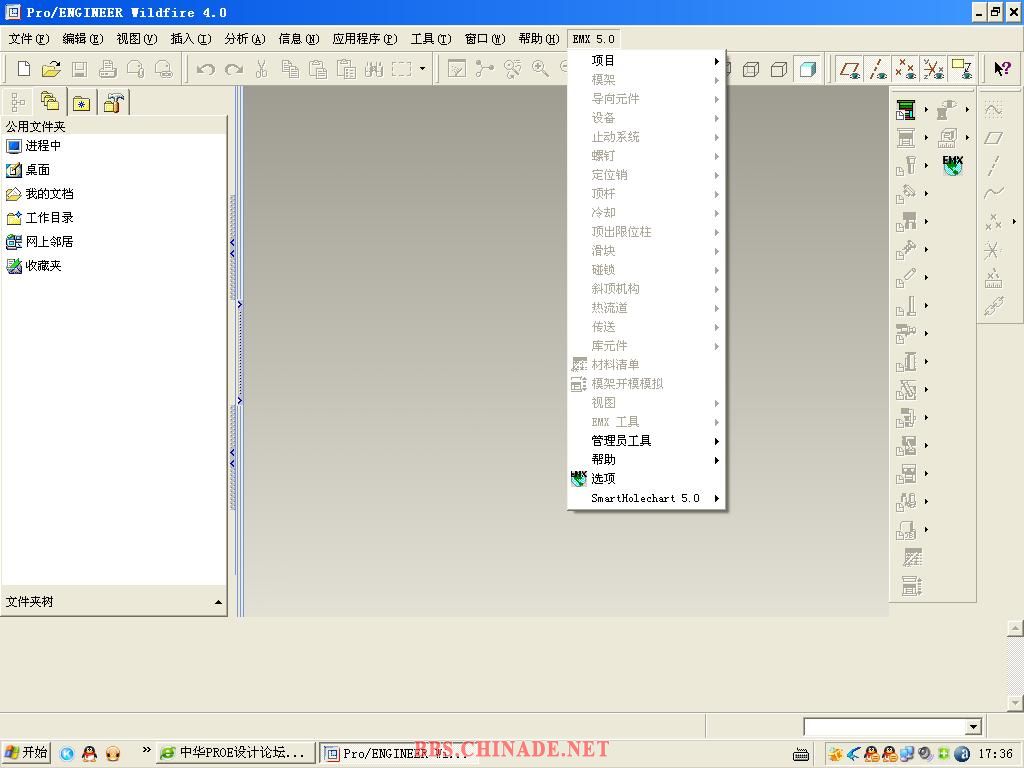
Task: Click the datum plane tool in the far-right toolbar
Action: 993,138
